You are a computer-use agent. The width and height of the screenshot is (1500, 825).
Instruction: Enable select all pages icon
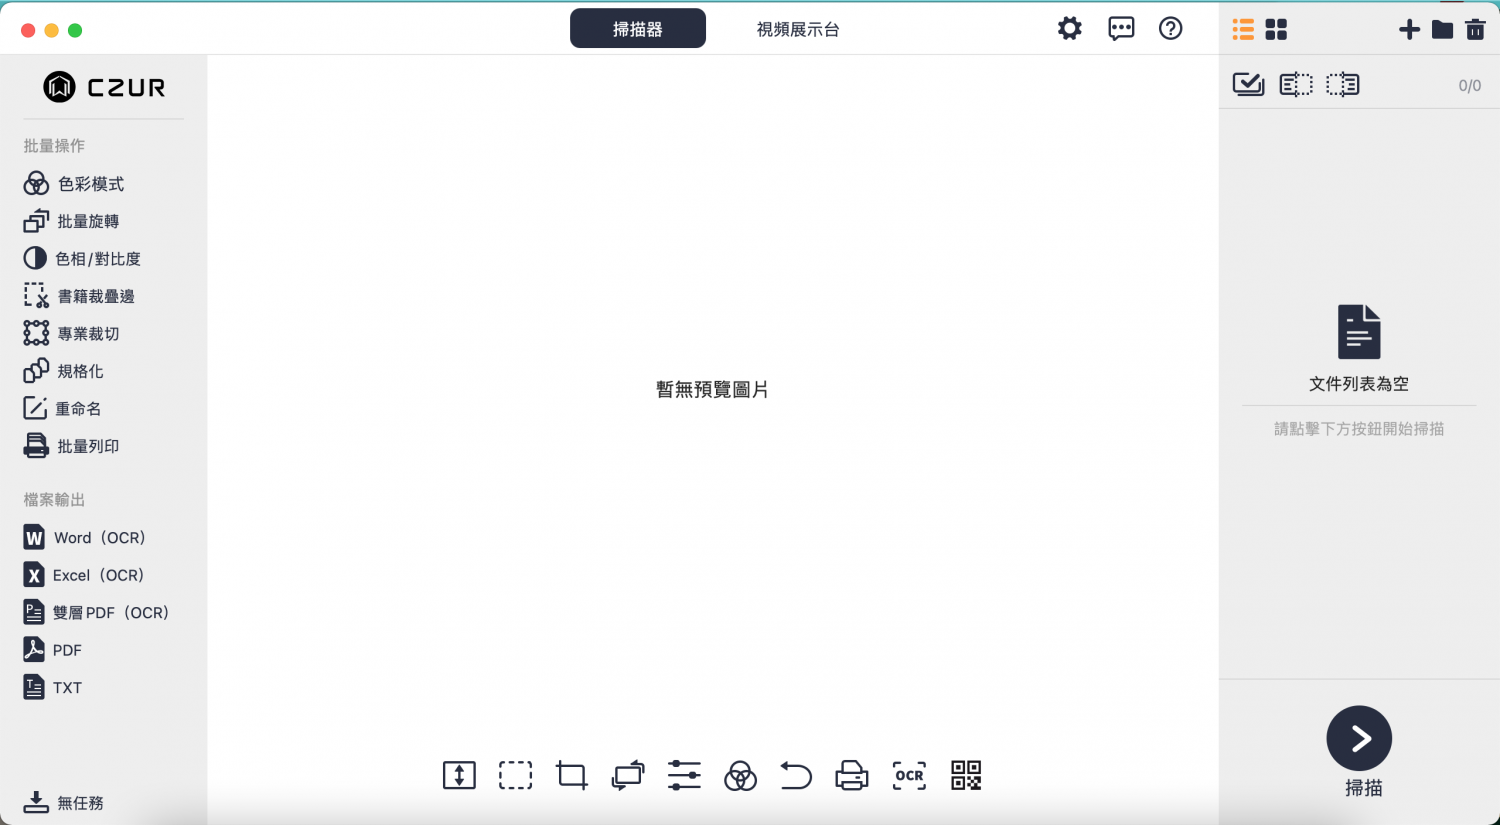click(1248, 84)
